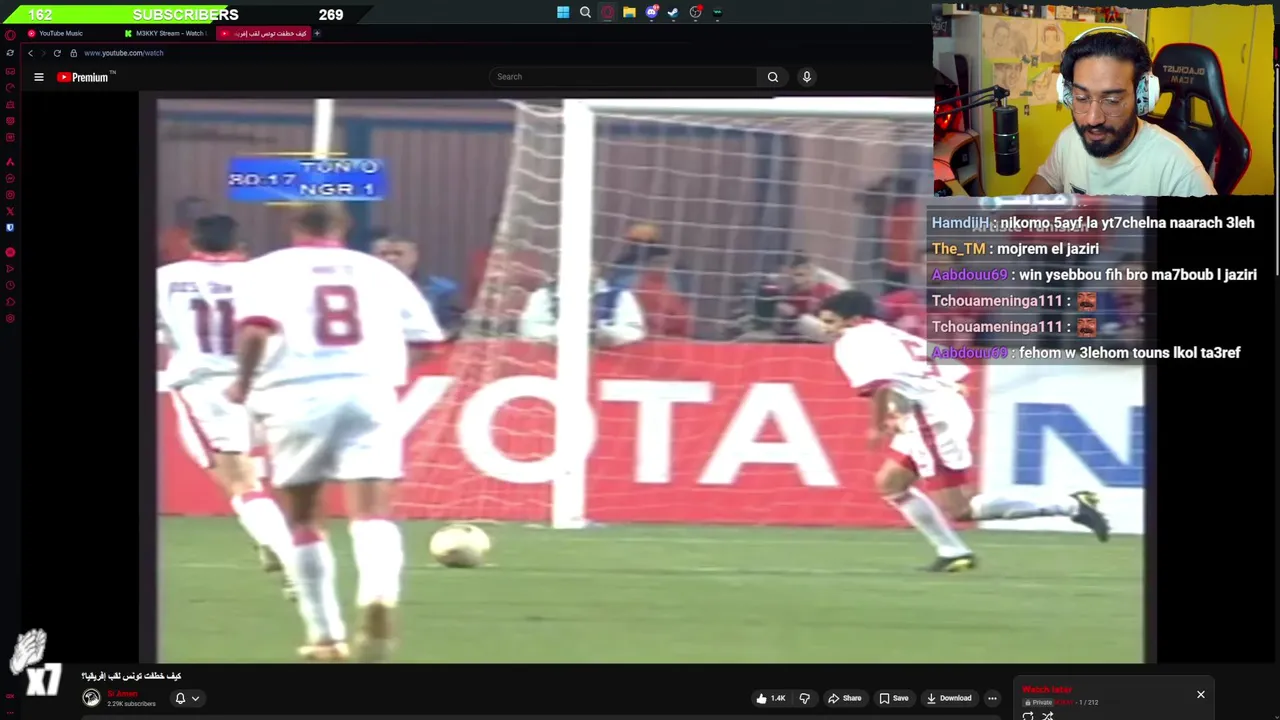Dislike the video with the thumbs-down
The height and width of the screenshot is (720, 1280).
coord(804,698)
